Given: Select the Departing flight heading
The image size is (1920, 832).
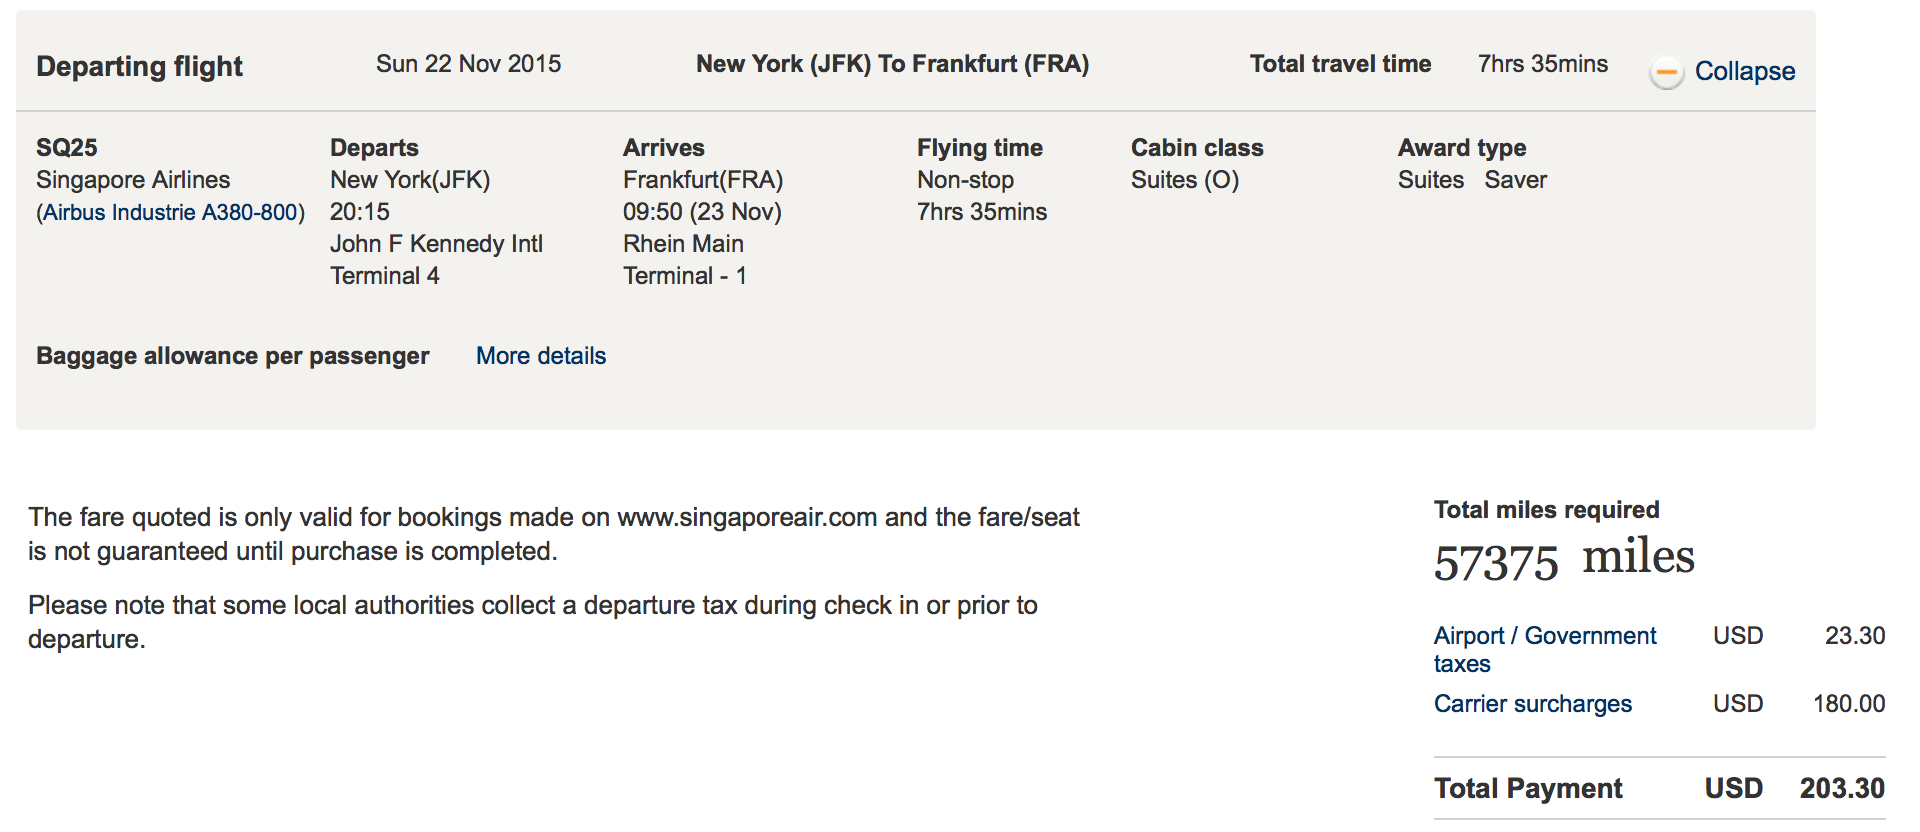Looking at the screenshot, I should 139,66.
